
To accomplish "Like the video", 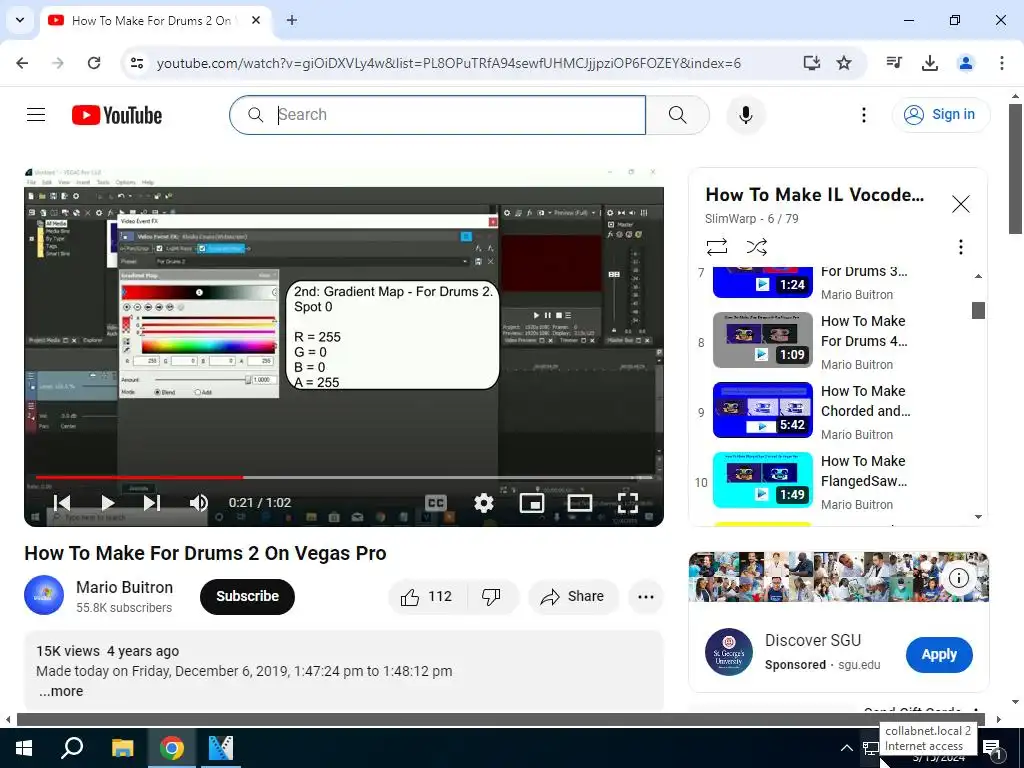I will 427,596.
